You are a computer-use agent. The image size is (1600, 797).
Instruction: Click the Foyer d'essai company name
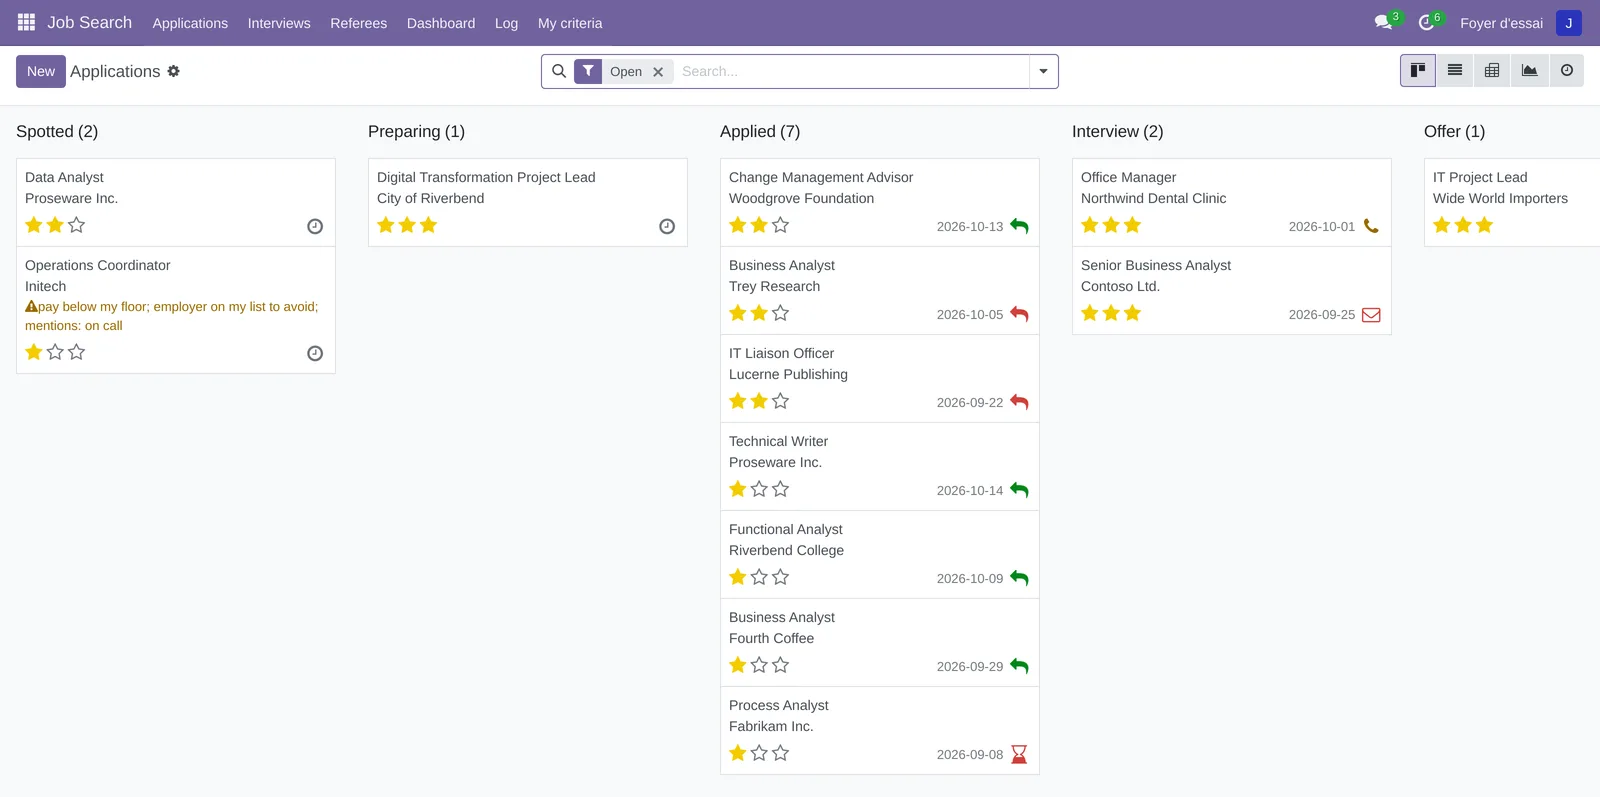[1501, 23]
